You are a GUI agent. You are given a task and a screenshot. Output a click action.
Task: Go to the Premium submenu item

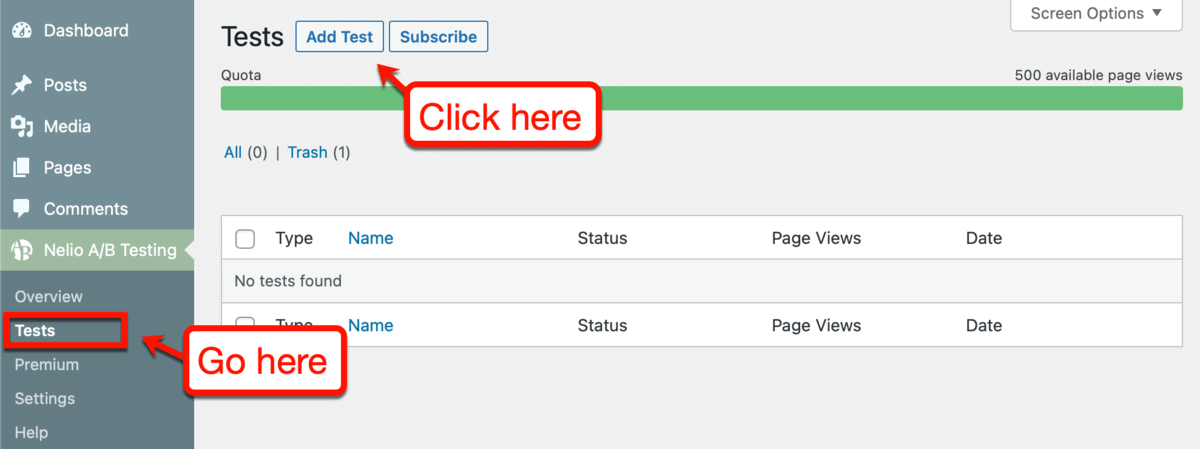pyautogui.click(x=47, y=365)
